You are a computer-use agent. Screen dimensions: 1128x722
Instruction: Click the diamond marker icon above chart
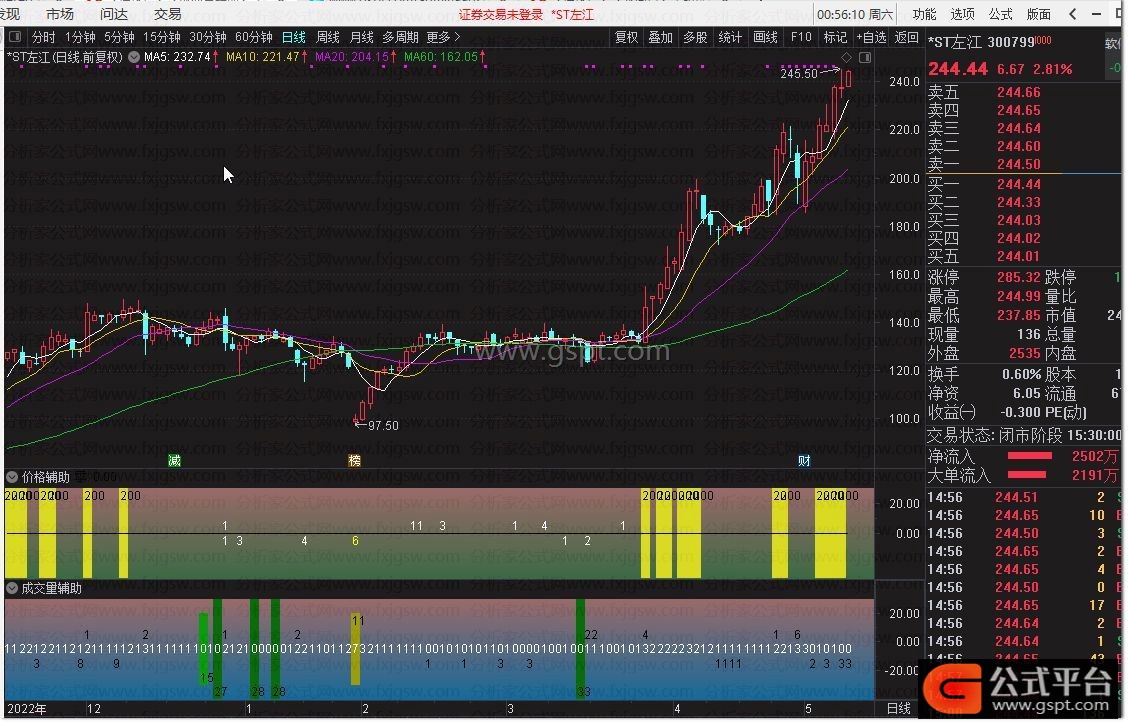[847, 57]
